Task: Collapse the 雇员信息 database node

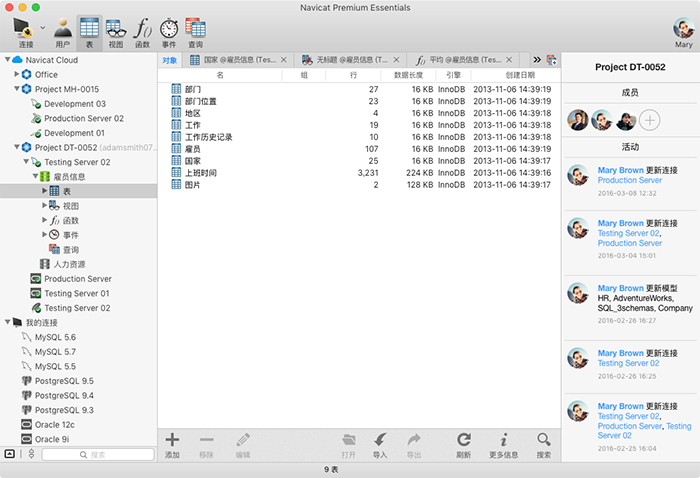Action: (x=35, y=176)
